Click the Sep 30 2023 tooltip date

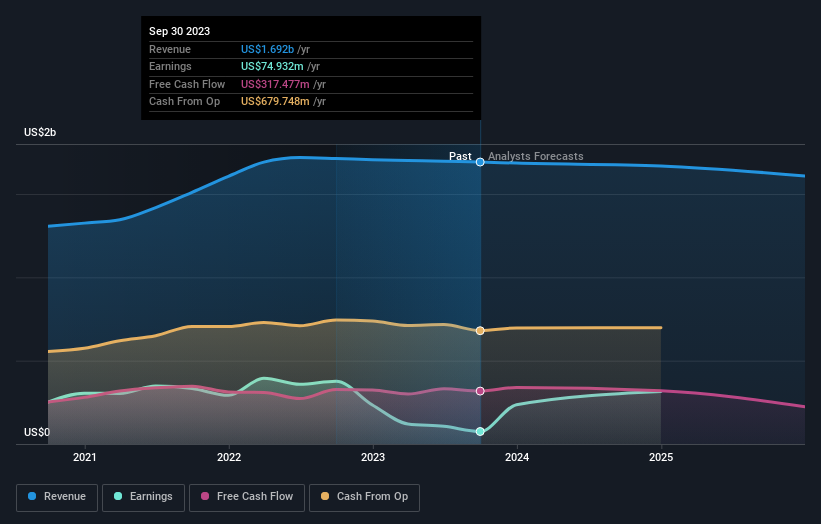tap(180, 31)
